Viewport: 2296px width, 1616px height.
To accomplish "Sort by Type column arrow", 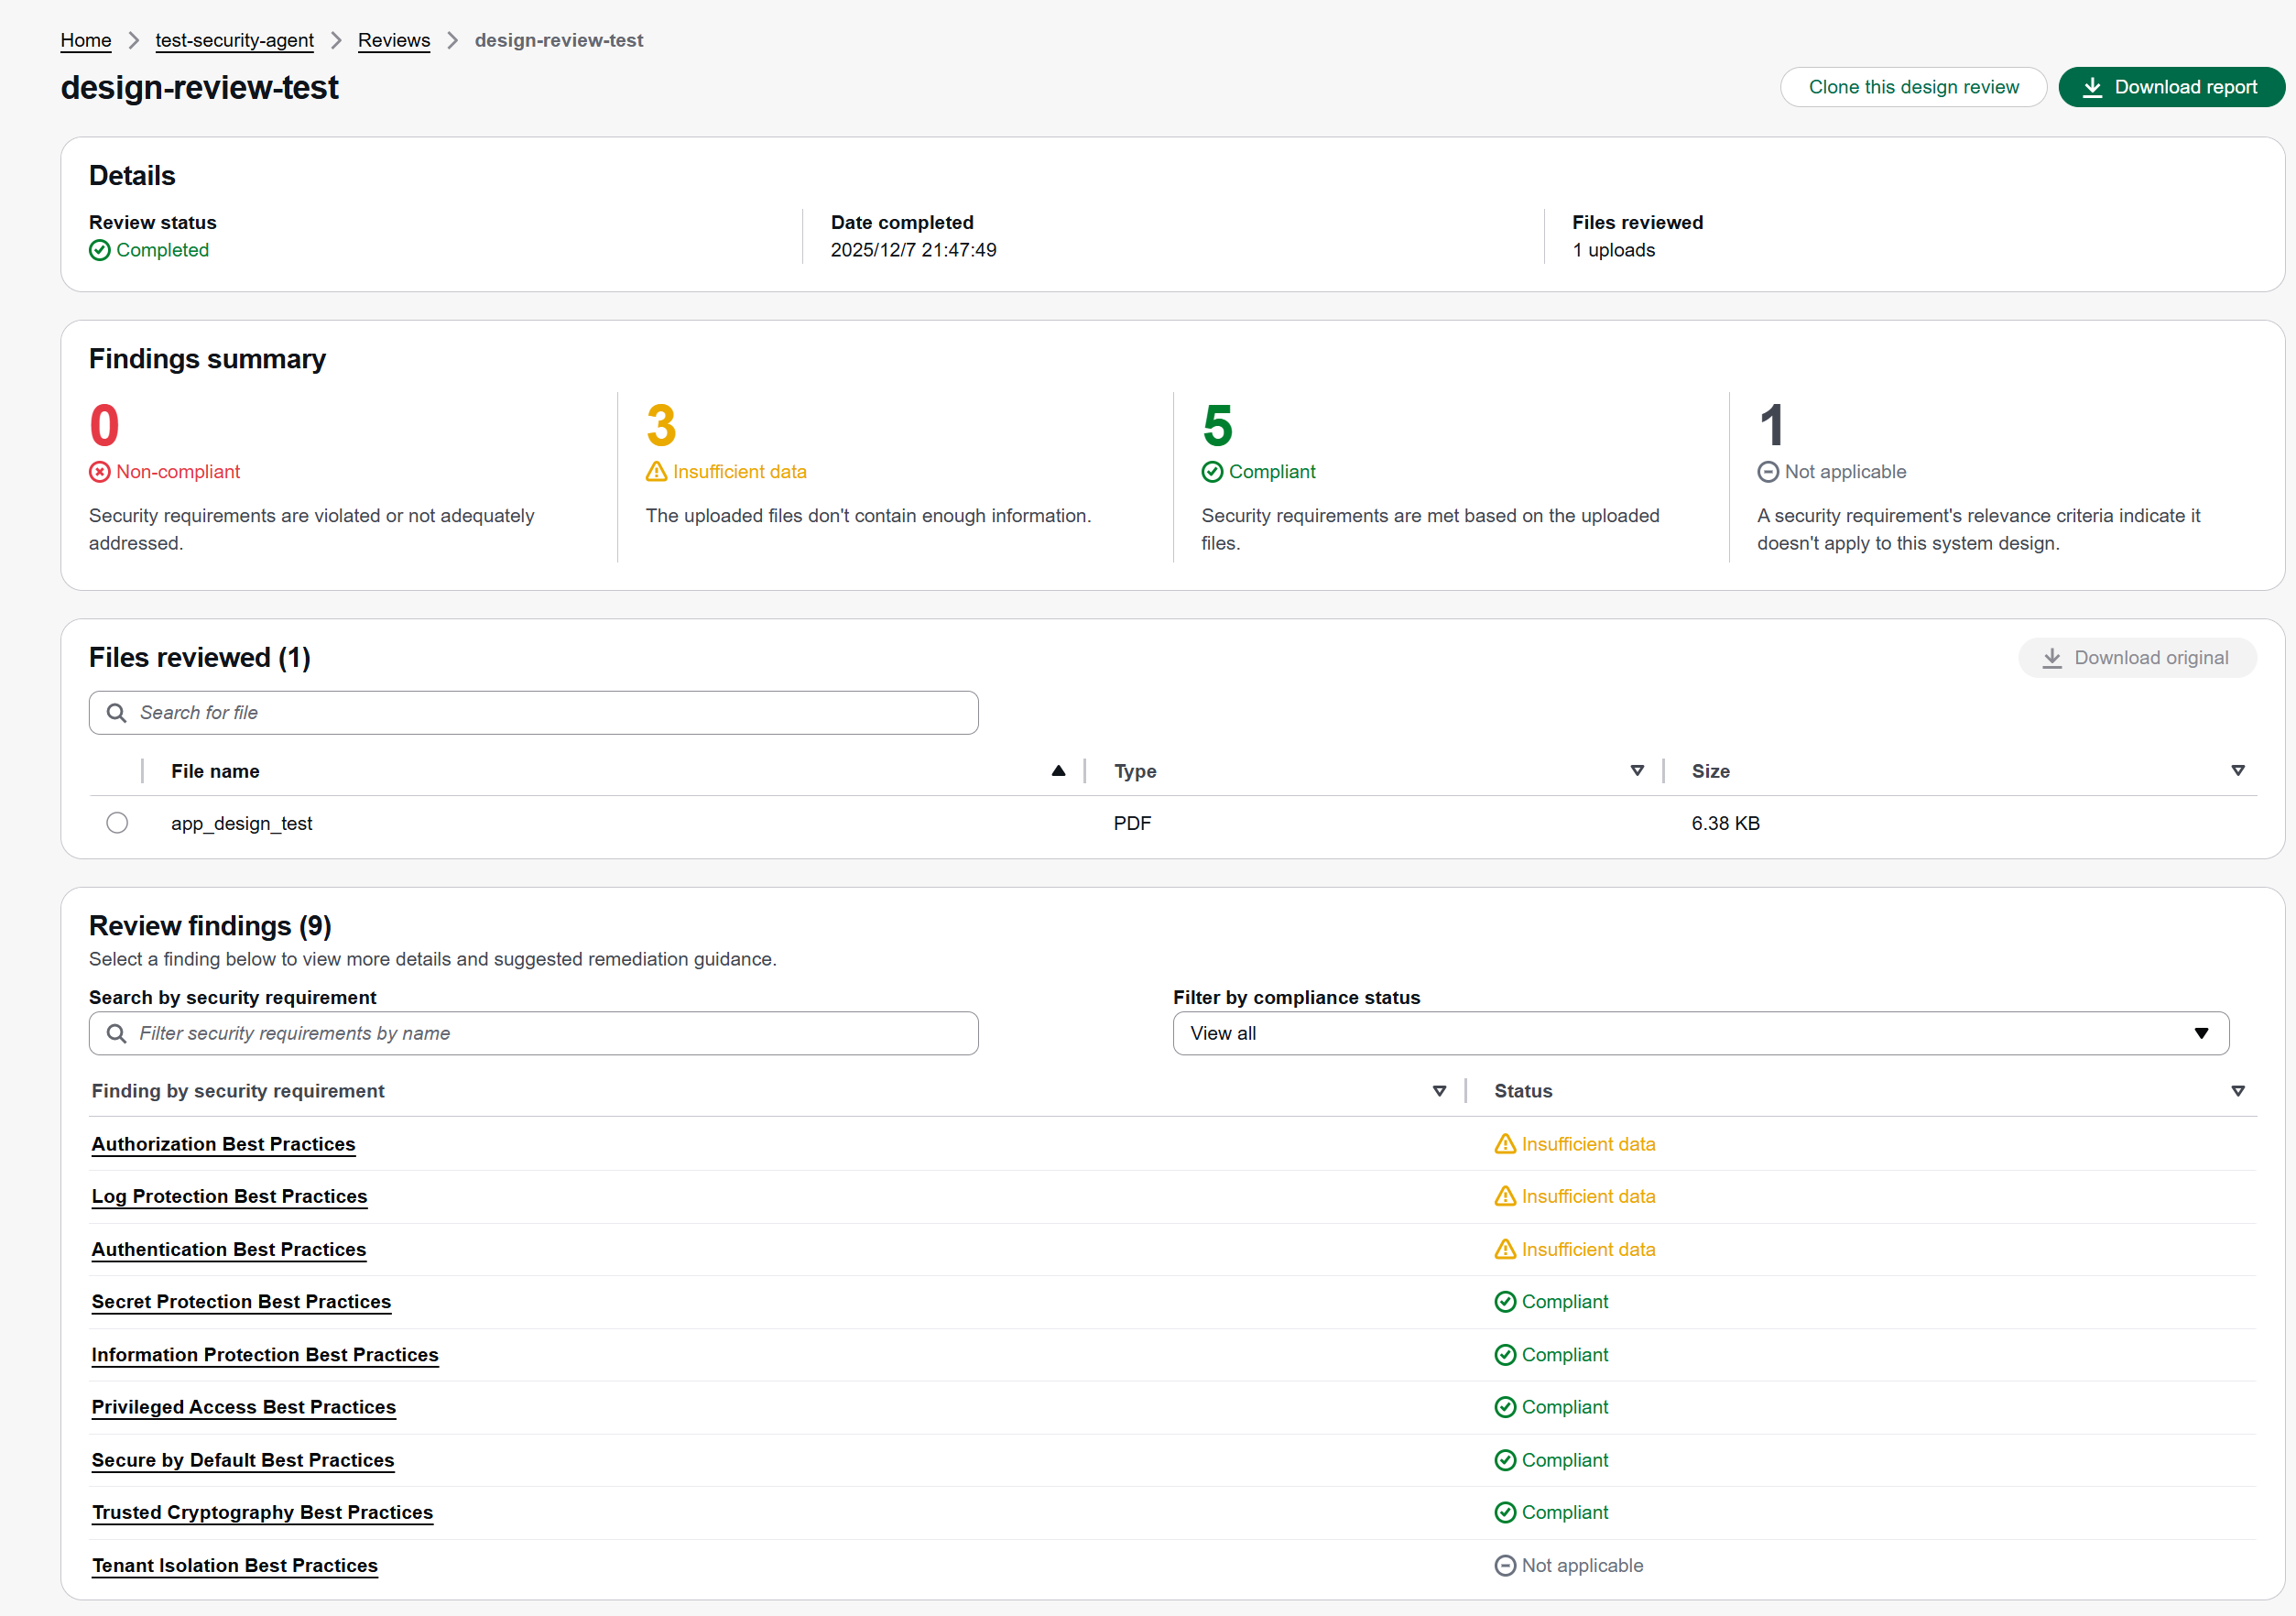I will 1637,771.
